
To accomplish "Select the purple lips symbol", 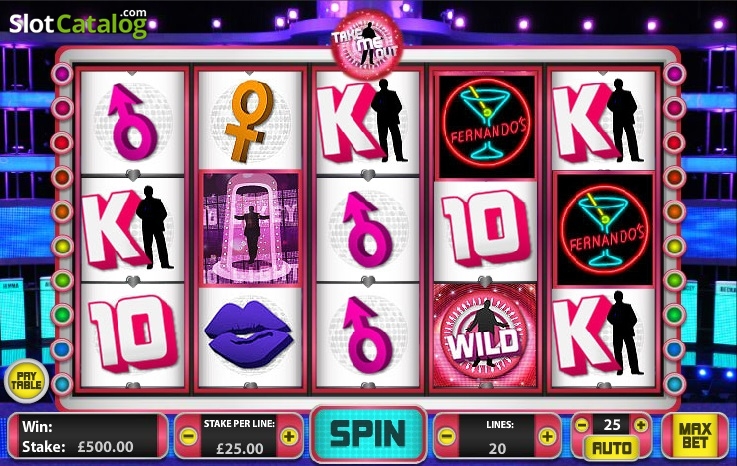I will [x=249, y=335].
